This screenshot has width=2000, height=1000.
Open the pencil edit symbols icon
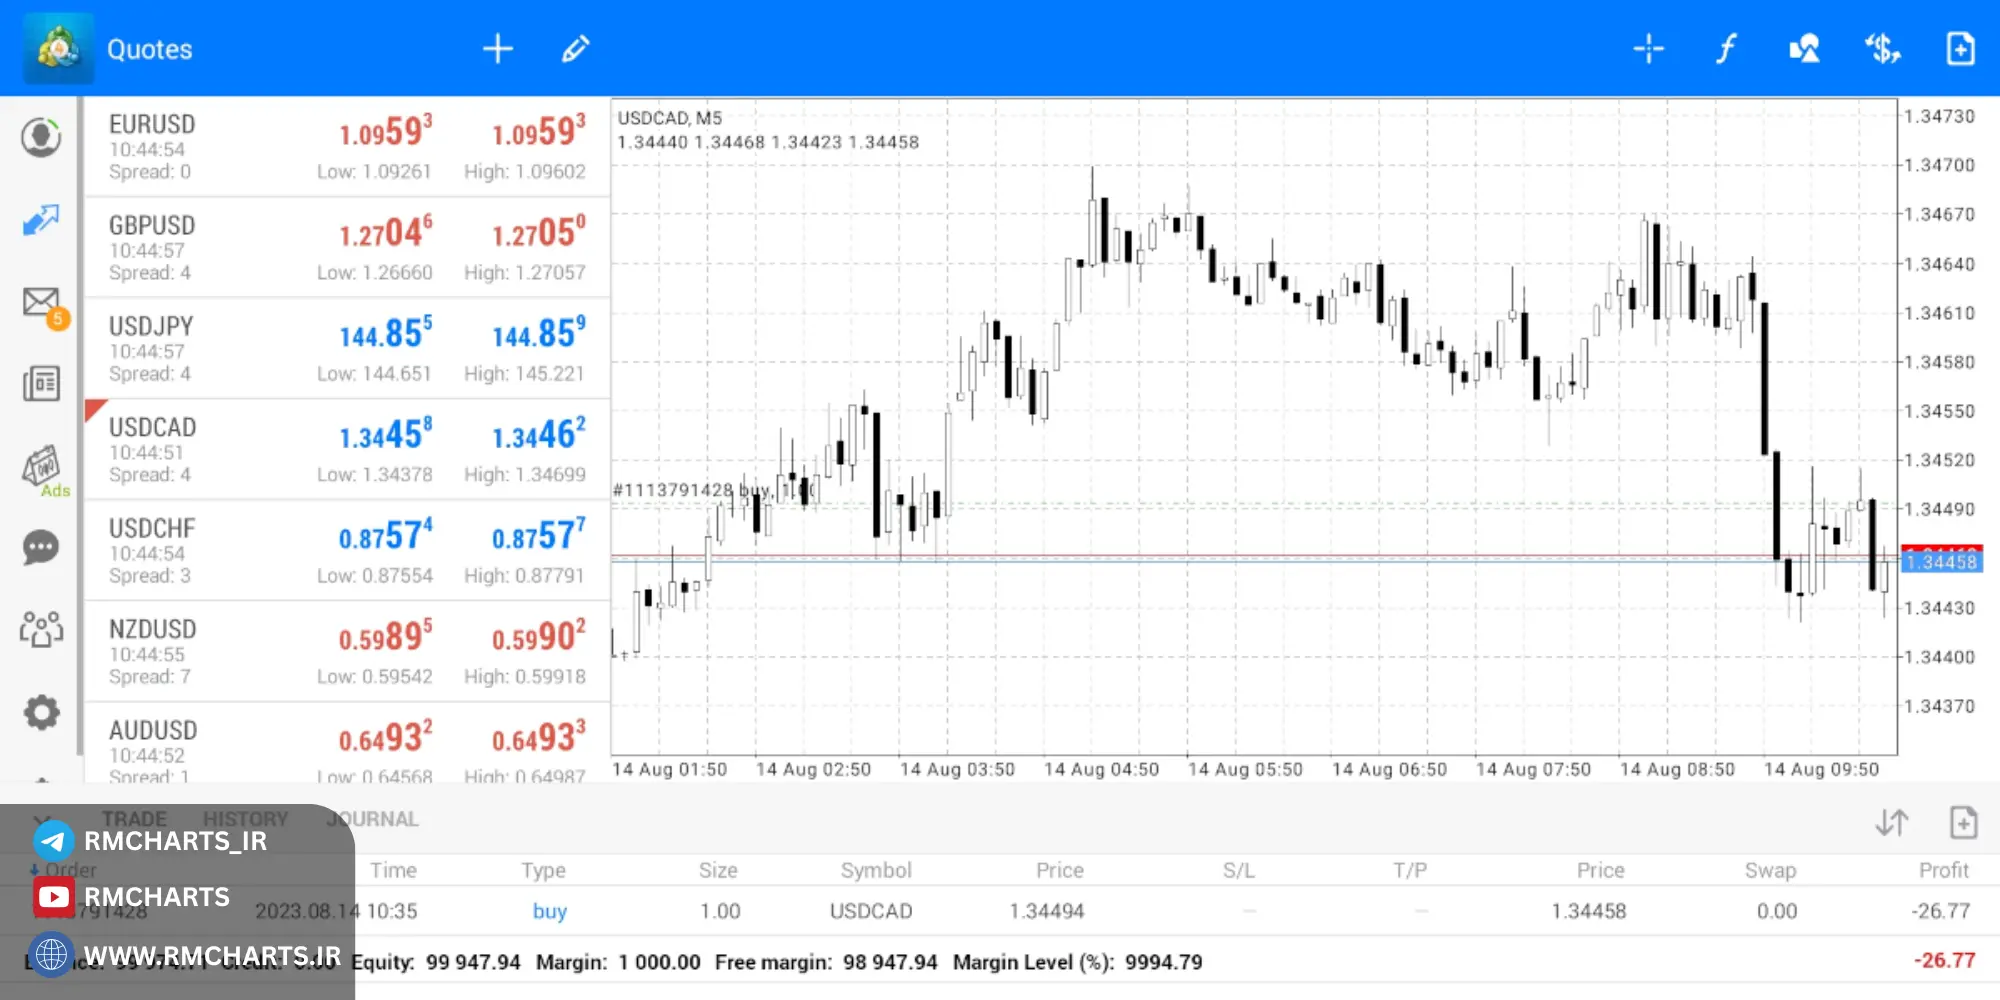[x=575, y=48]
